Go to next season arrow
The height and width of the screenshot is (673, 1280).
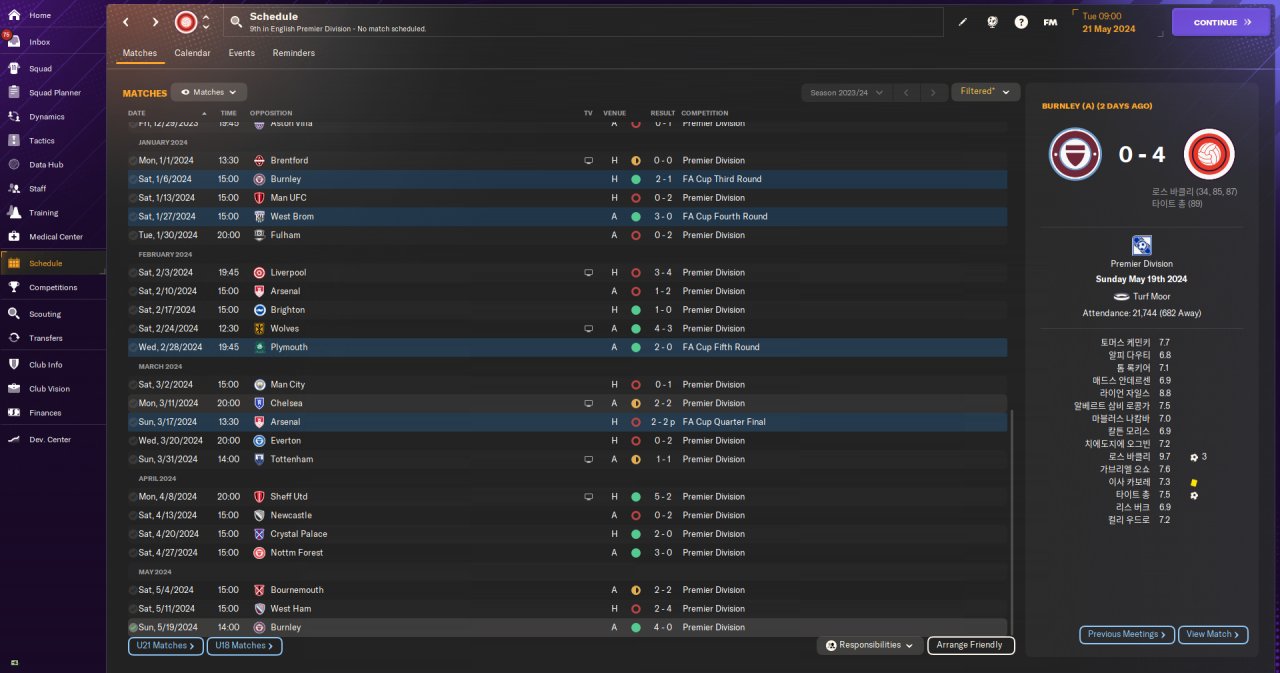point(933,92)
